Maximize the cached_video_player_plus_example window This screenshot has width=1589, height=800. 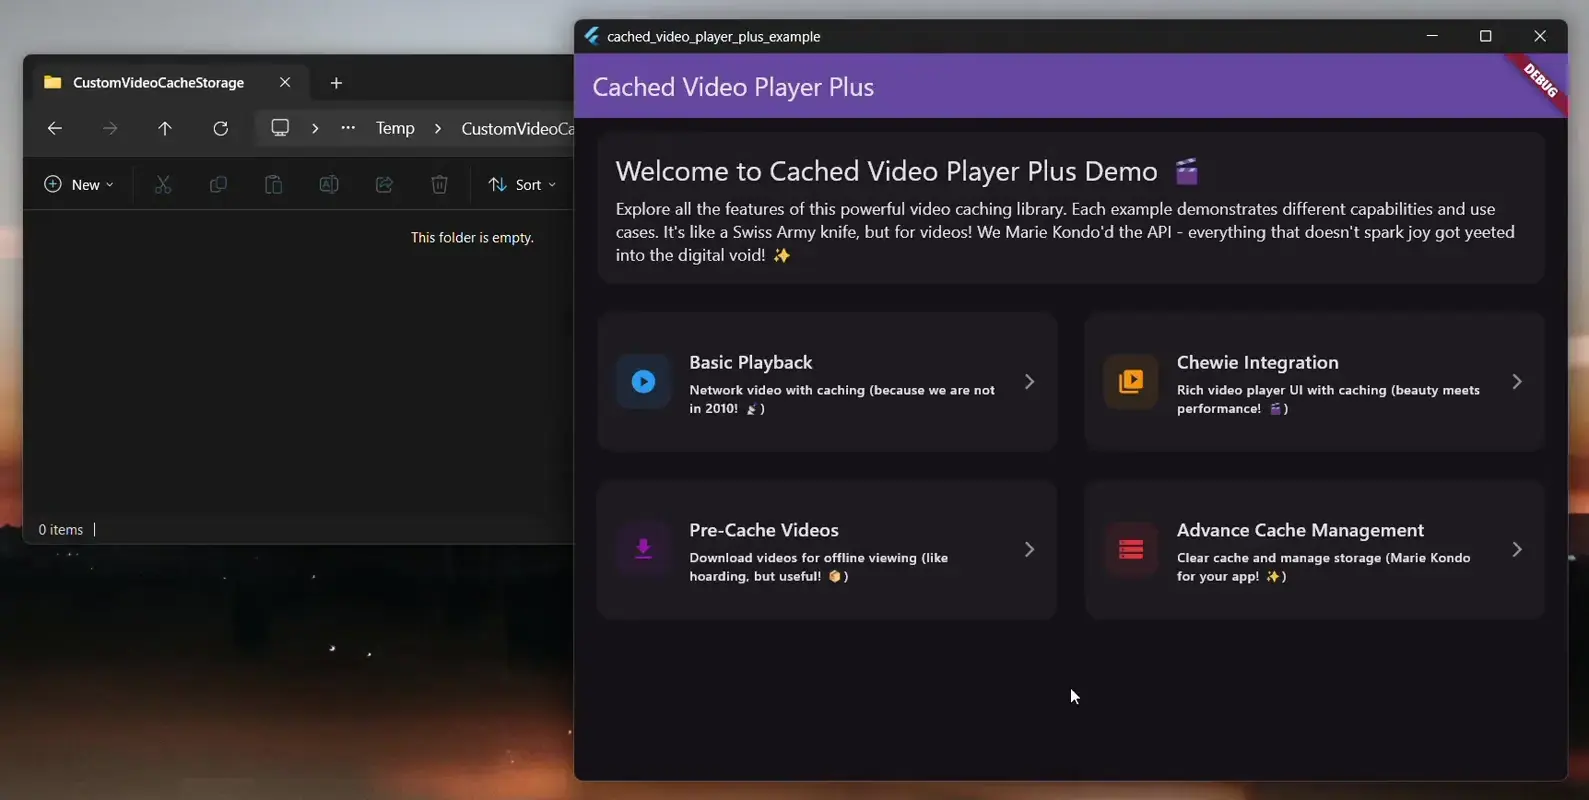click(x=1486, y=36)
